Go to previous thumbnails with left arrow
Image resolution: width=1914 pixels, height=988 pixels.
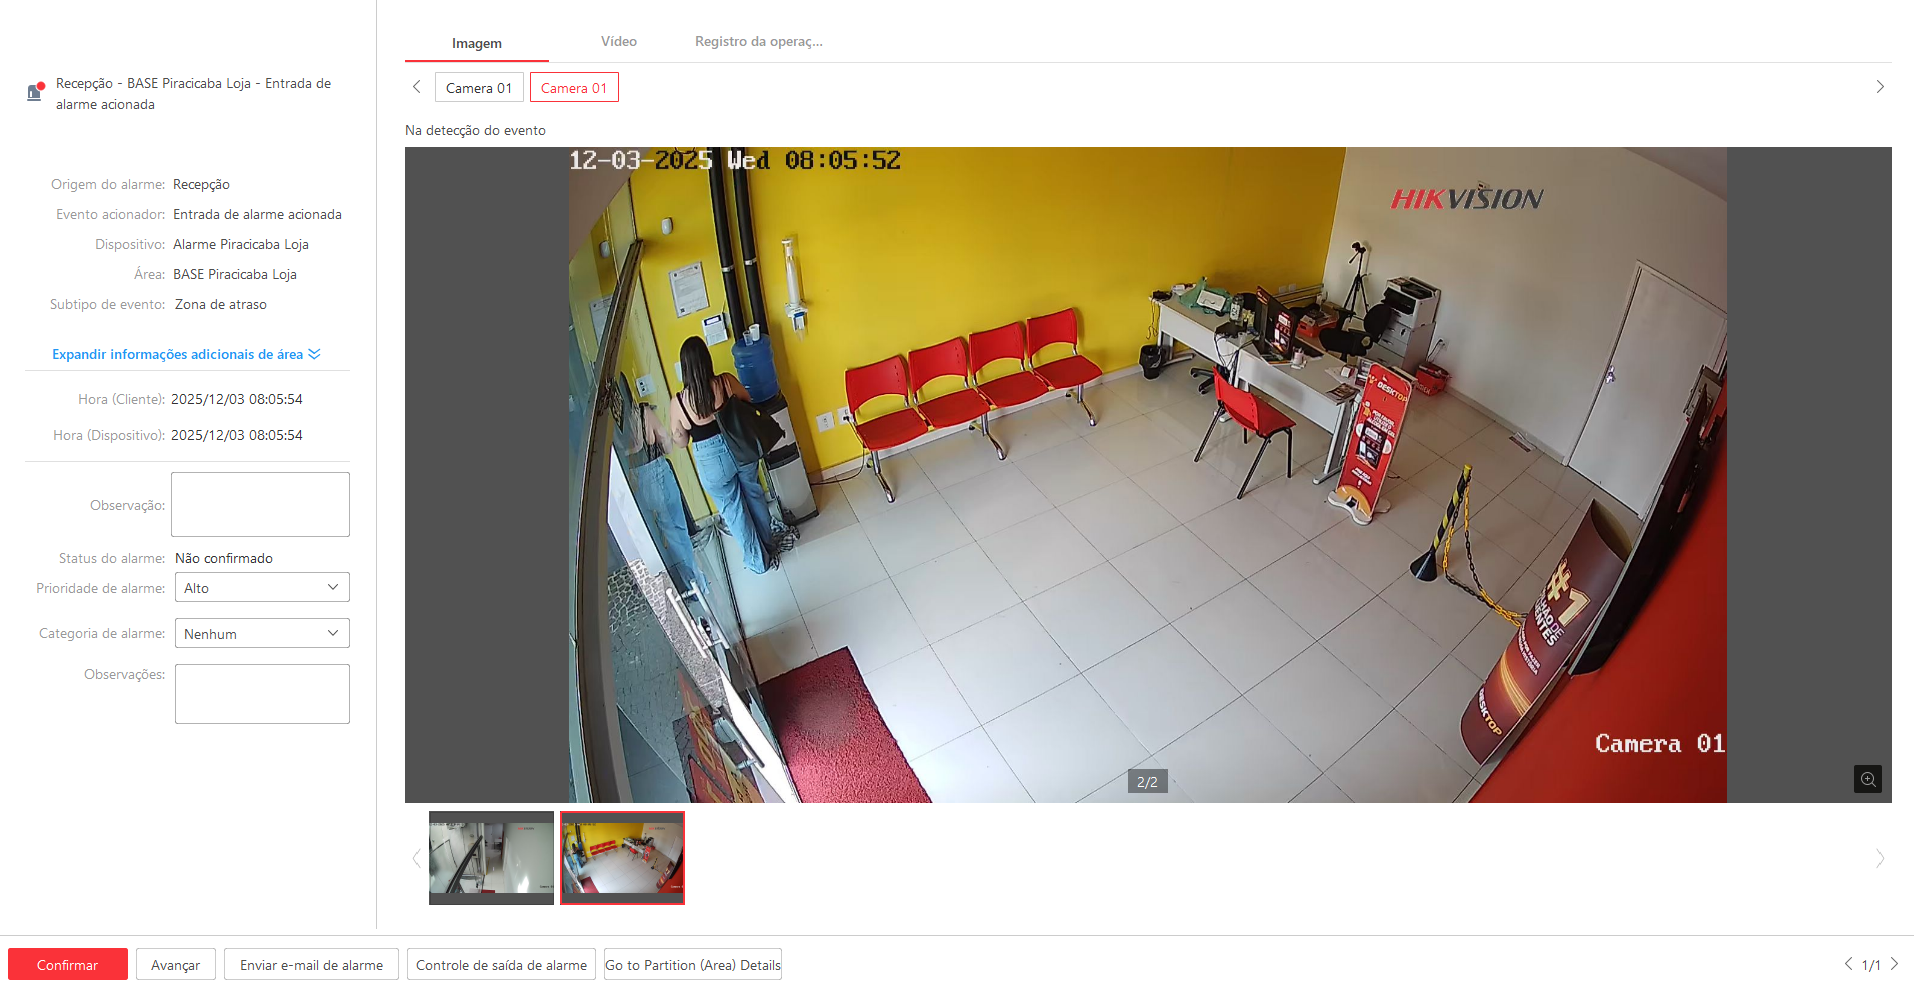pos(417,858)
